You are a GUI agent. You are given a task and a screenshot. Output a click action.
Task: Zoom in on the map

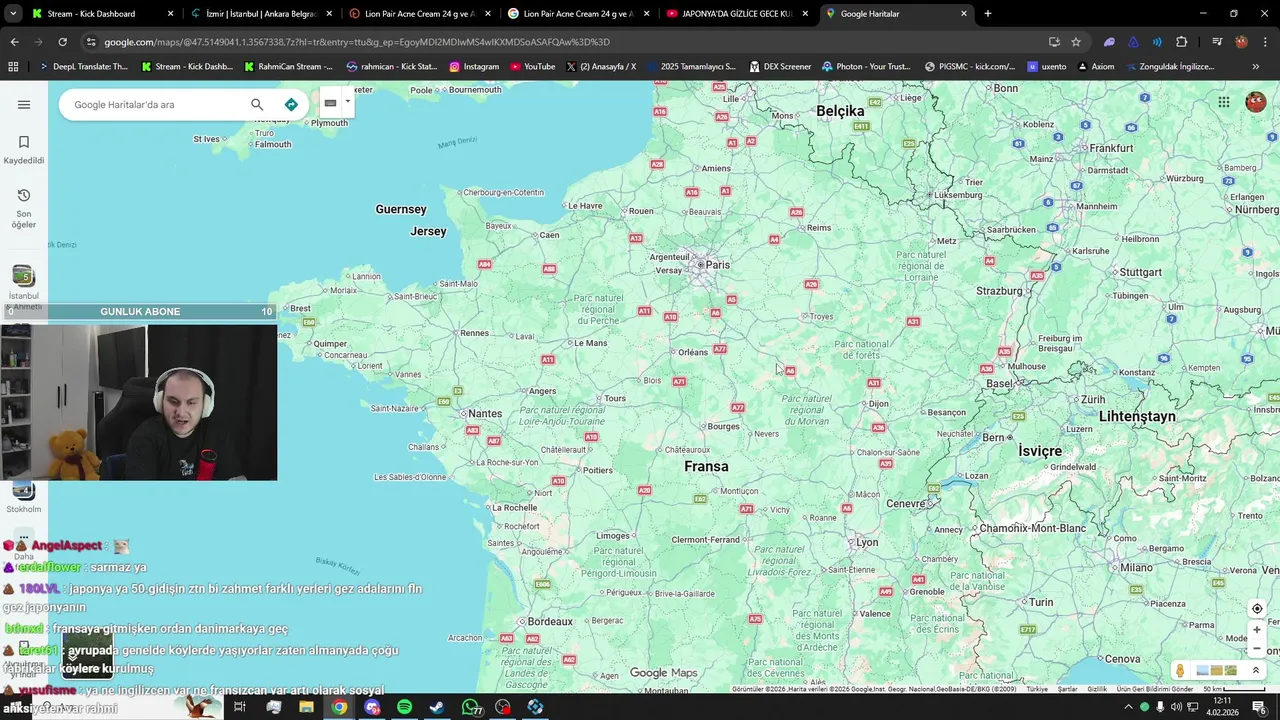tap(1257, 630)
